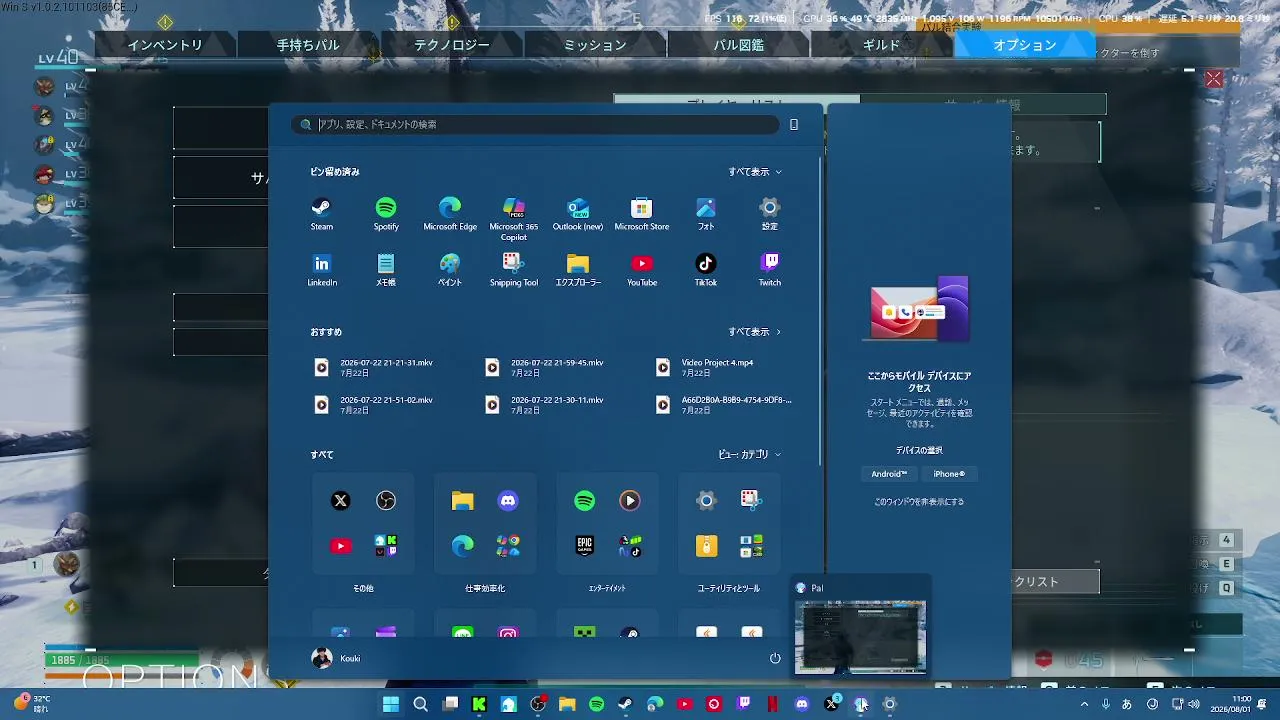The width and height of the screenshot is (1280, 720).
Task: Open recommended file 2026-07-22 21-59-45.mkv
Action: (x=546, y=367)
